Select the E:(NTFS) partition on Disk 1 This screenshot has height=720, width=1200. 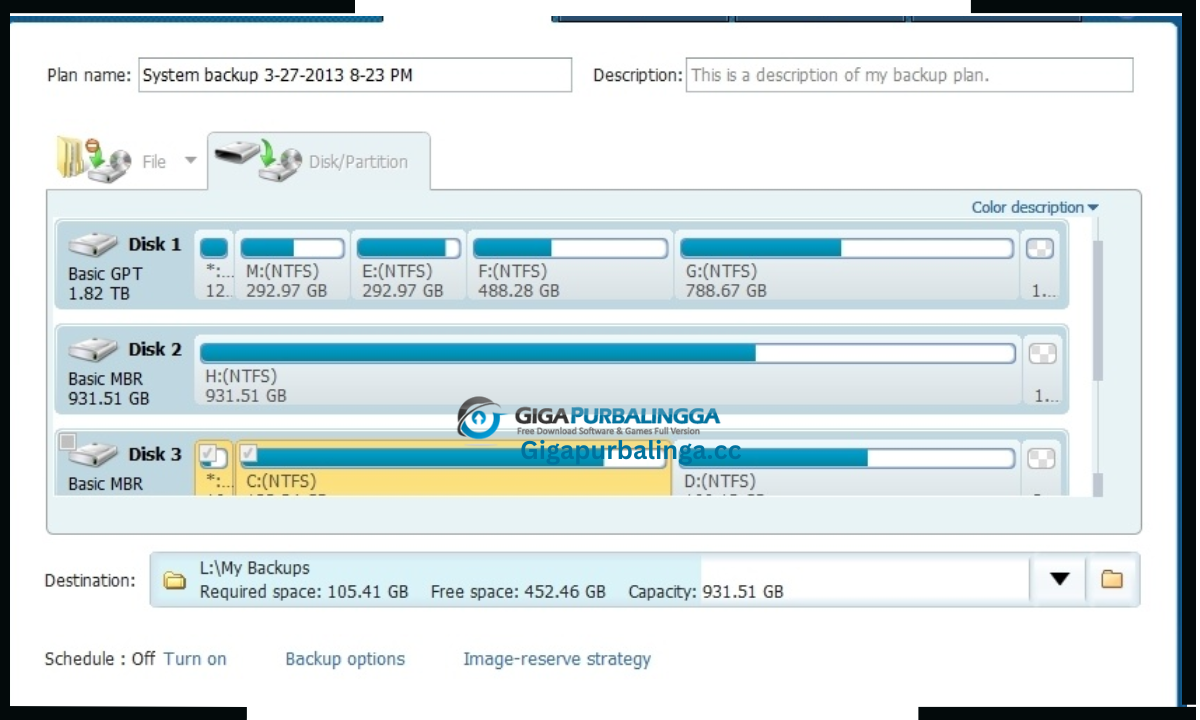point(408,265)
